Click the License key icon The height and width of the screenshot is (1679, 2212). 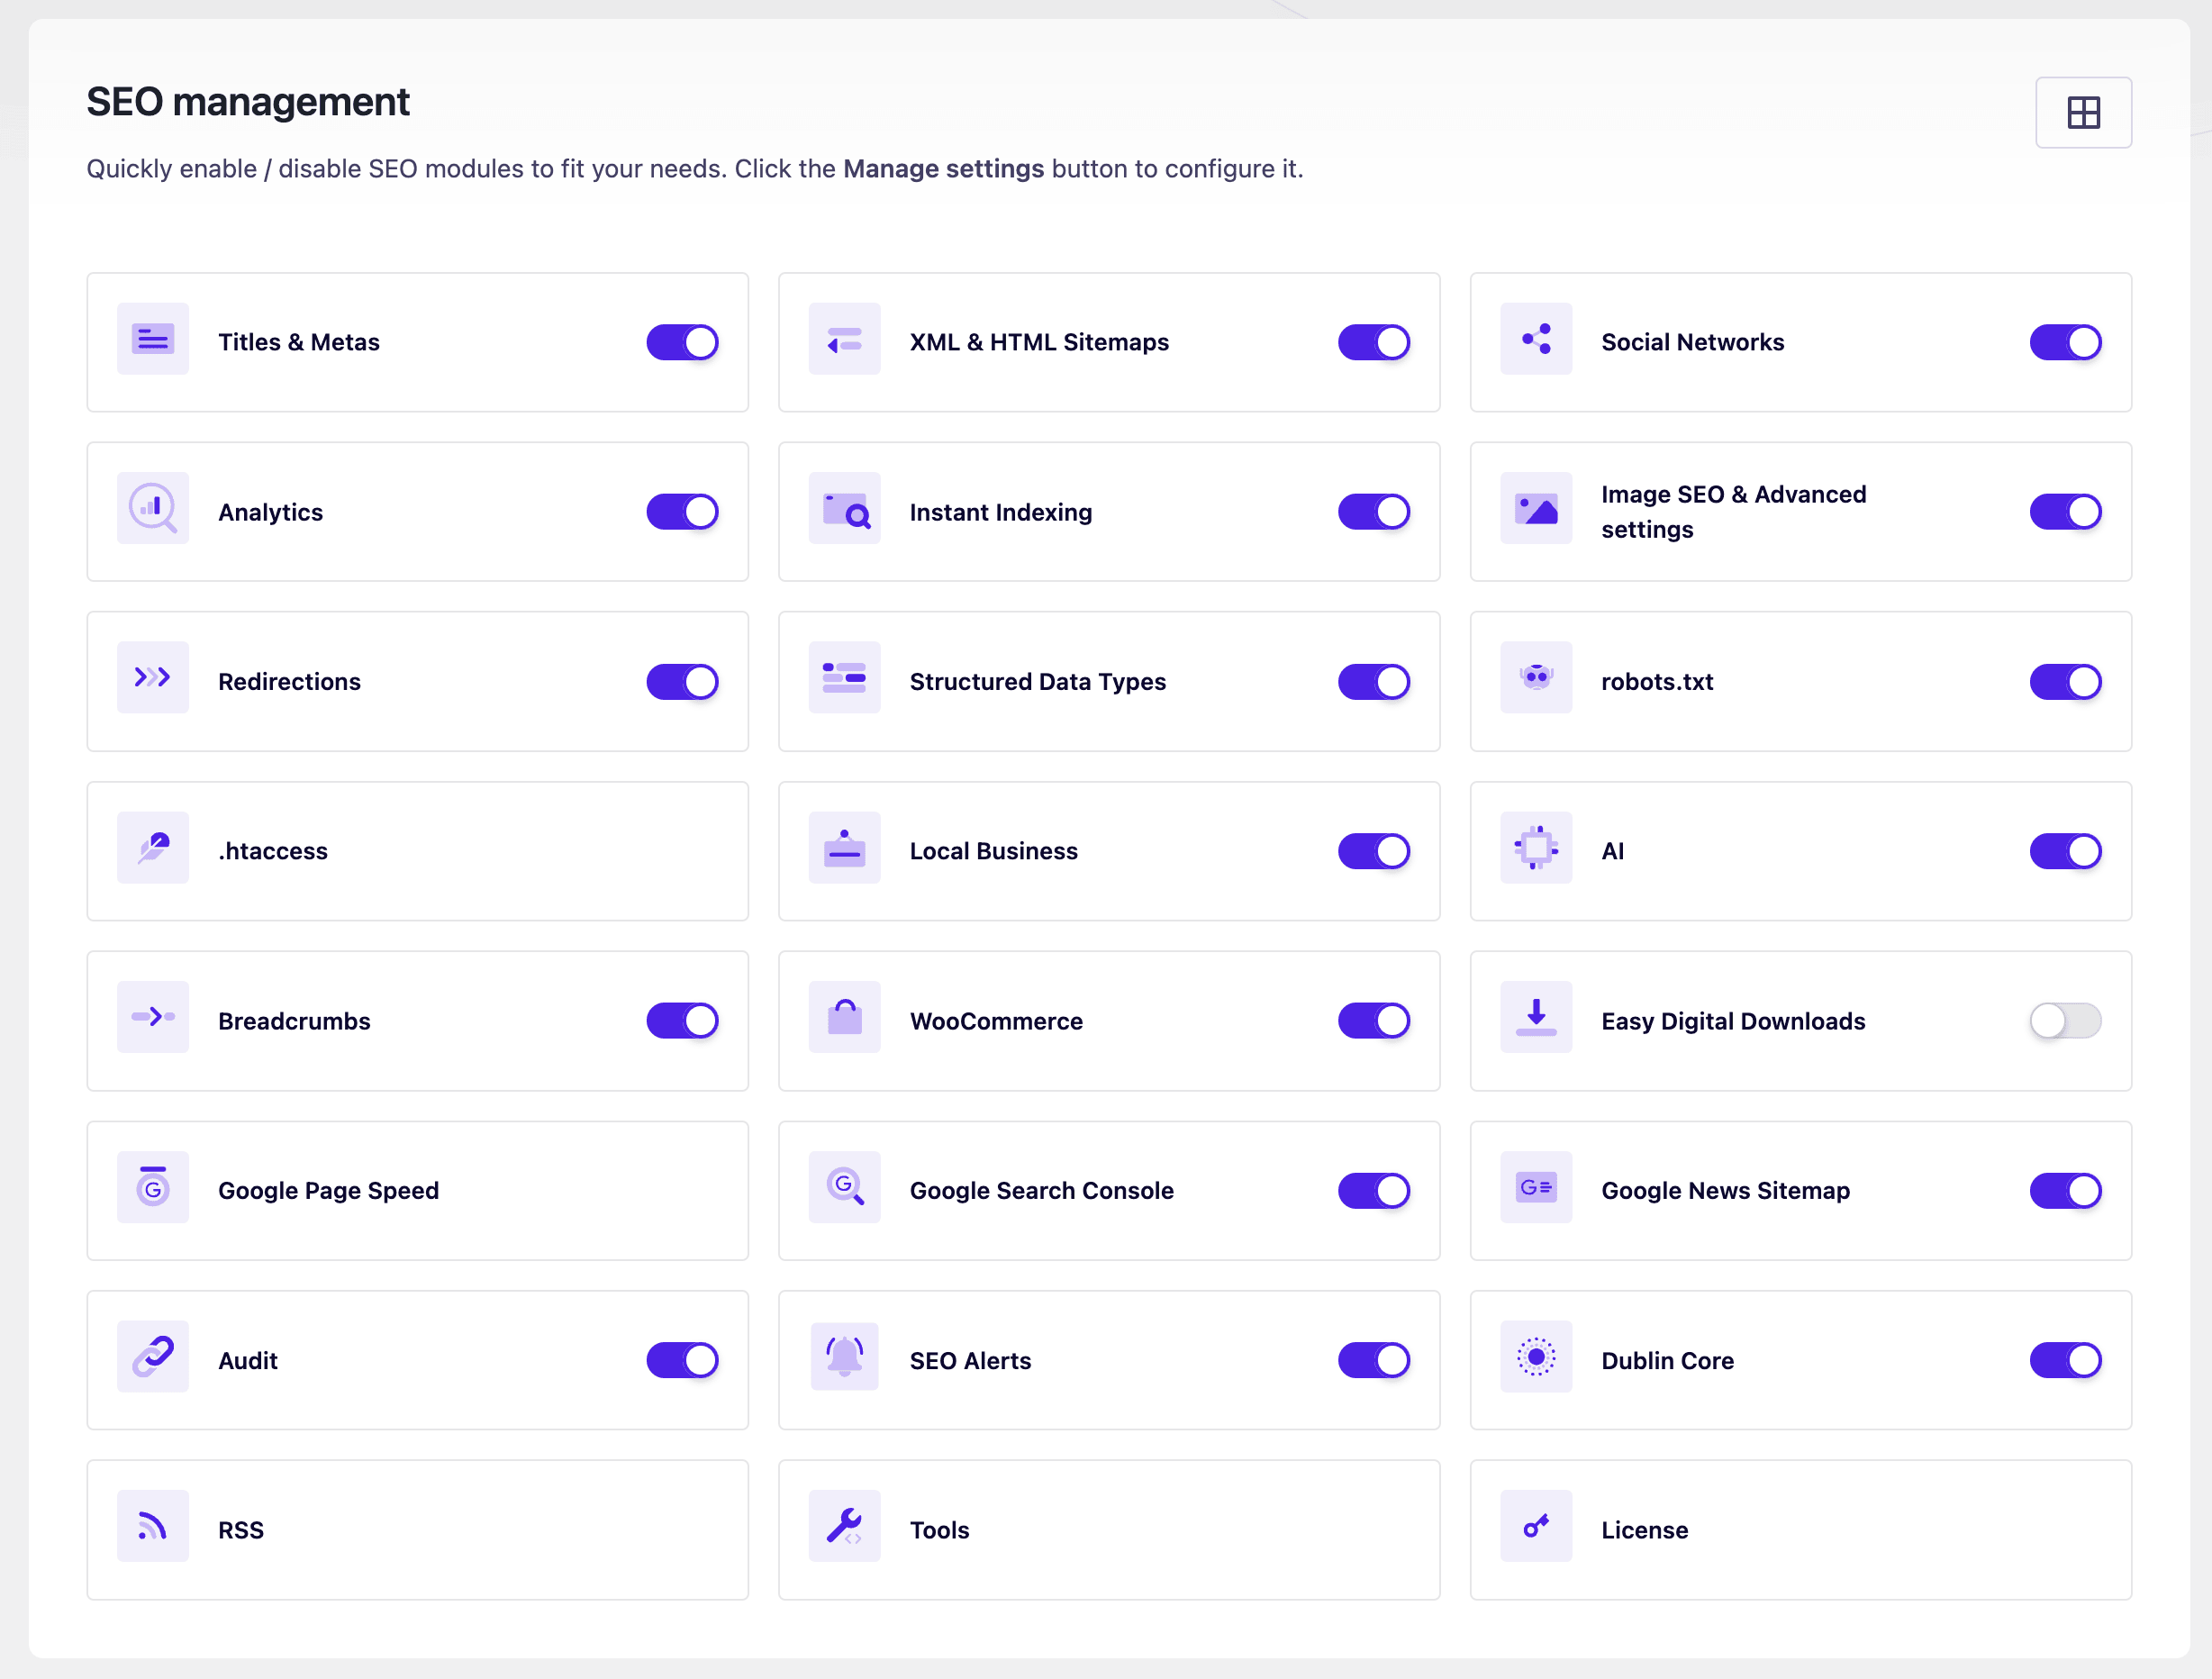[x=1535, y=1526]
